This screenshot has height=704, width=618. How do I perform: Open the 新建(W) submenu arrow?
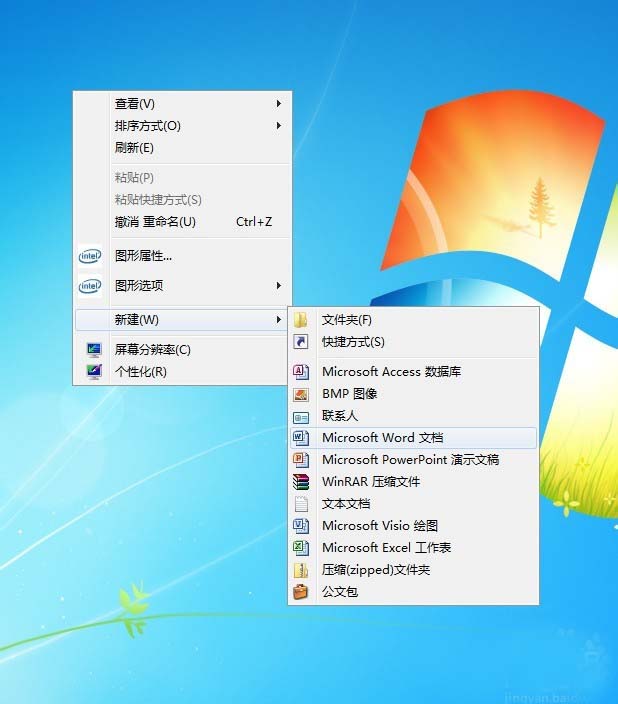279,320
